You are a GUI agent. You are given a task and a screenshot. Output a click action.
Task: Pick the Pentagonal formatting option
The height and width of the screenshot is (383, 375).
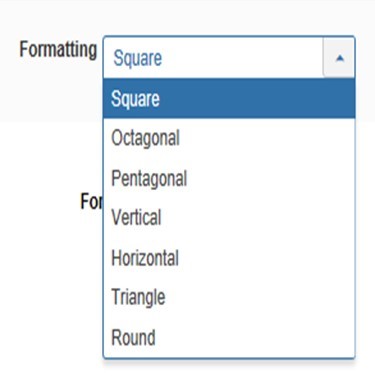[229, 178]
